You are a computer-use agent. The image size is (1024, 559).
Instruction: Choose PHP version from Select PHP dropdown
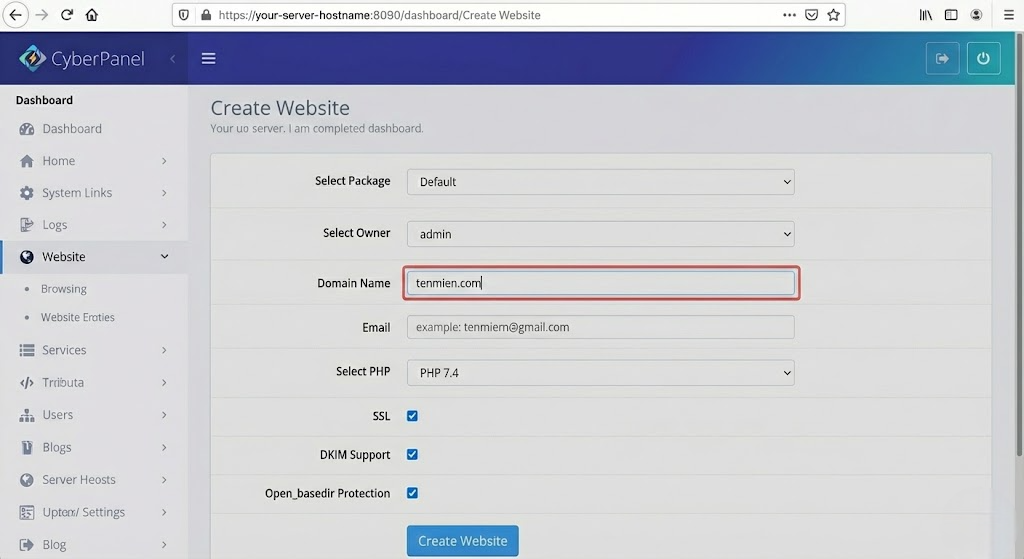tap(600, 373)
